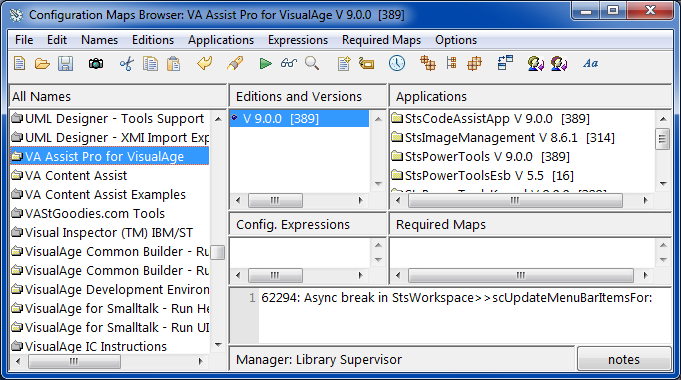Select VisualAge for Smalltalk - Run UI entry
Screen dimensions: 681x380
[110, 327]
